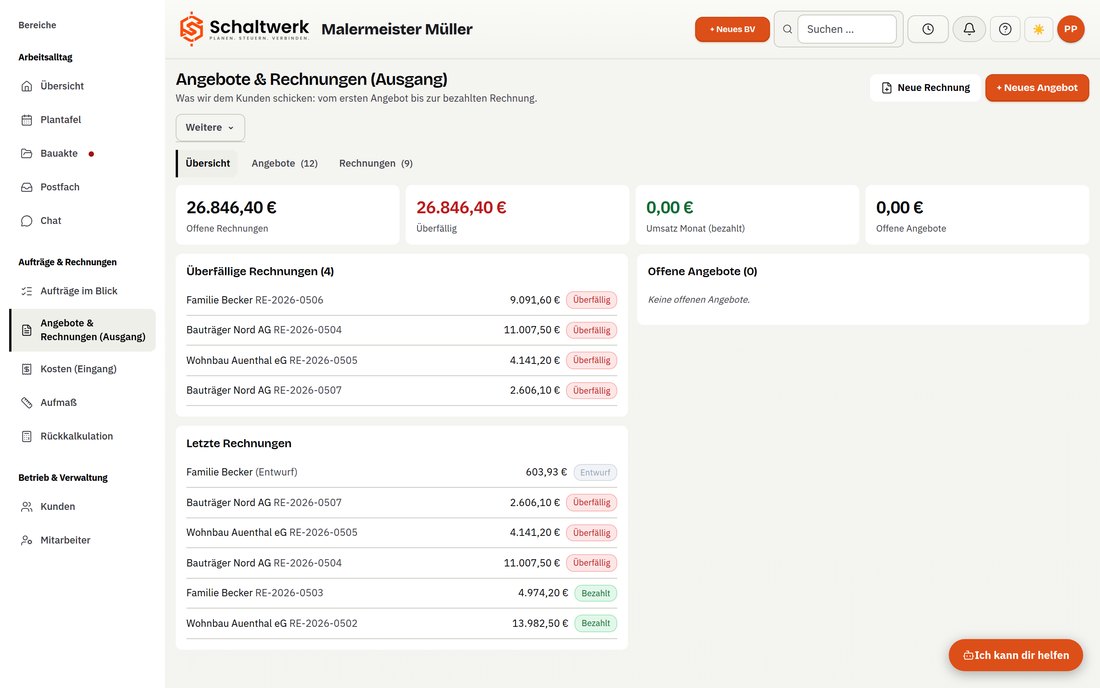The width and height of the screenshot is (1100, 688).
Task: Expand the Weitere dropdown
Action: [x=210, y=128]
